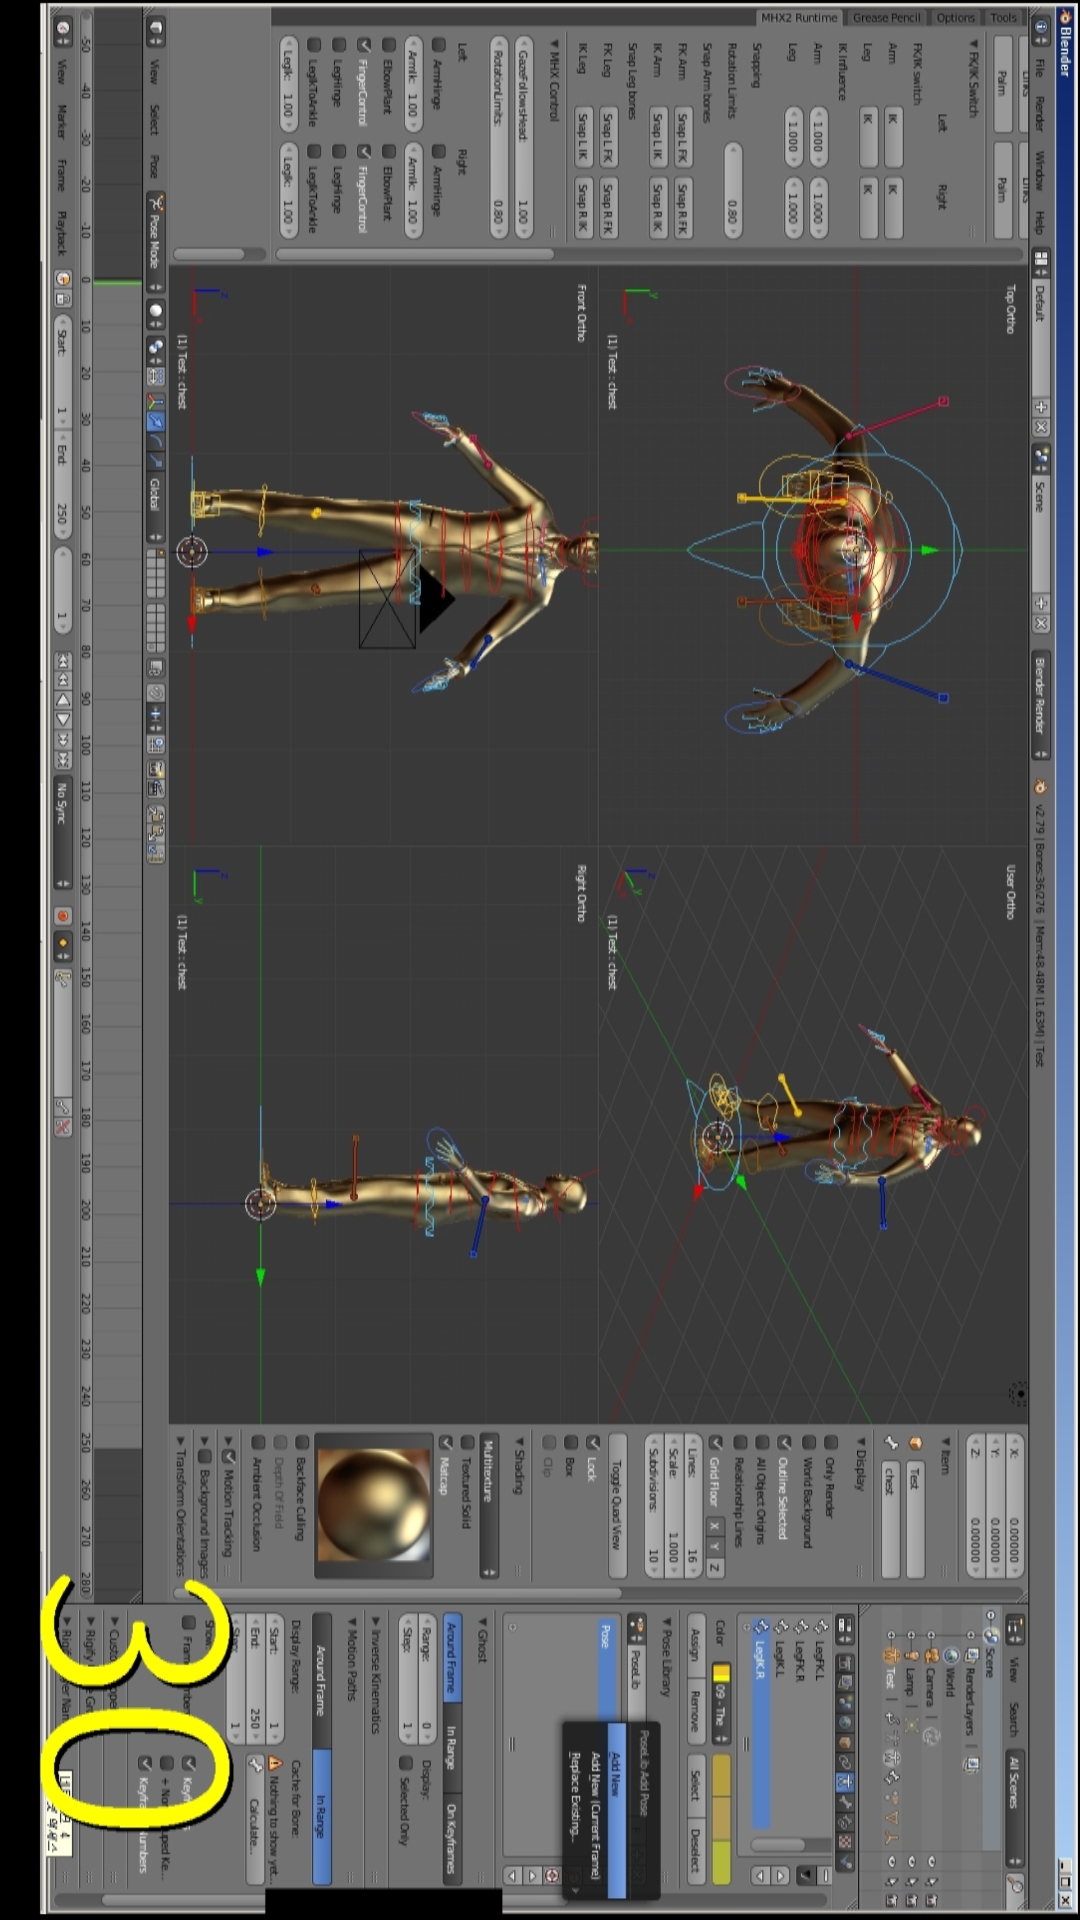The image size is (1080, 1920).
Task: Jump to timeline end frame icon
Action: point(62,758)
